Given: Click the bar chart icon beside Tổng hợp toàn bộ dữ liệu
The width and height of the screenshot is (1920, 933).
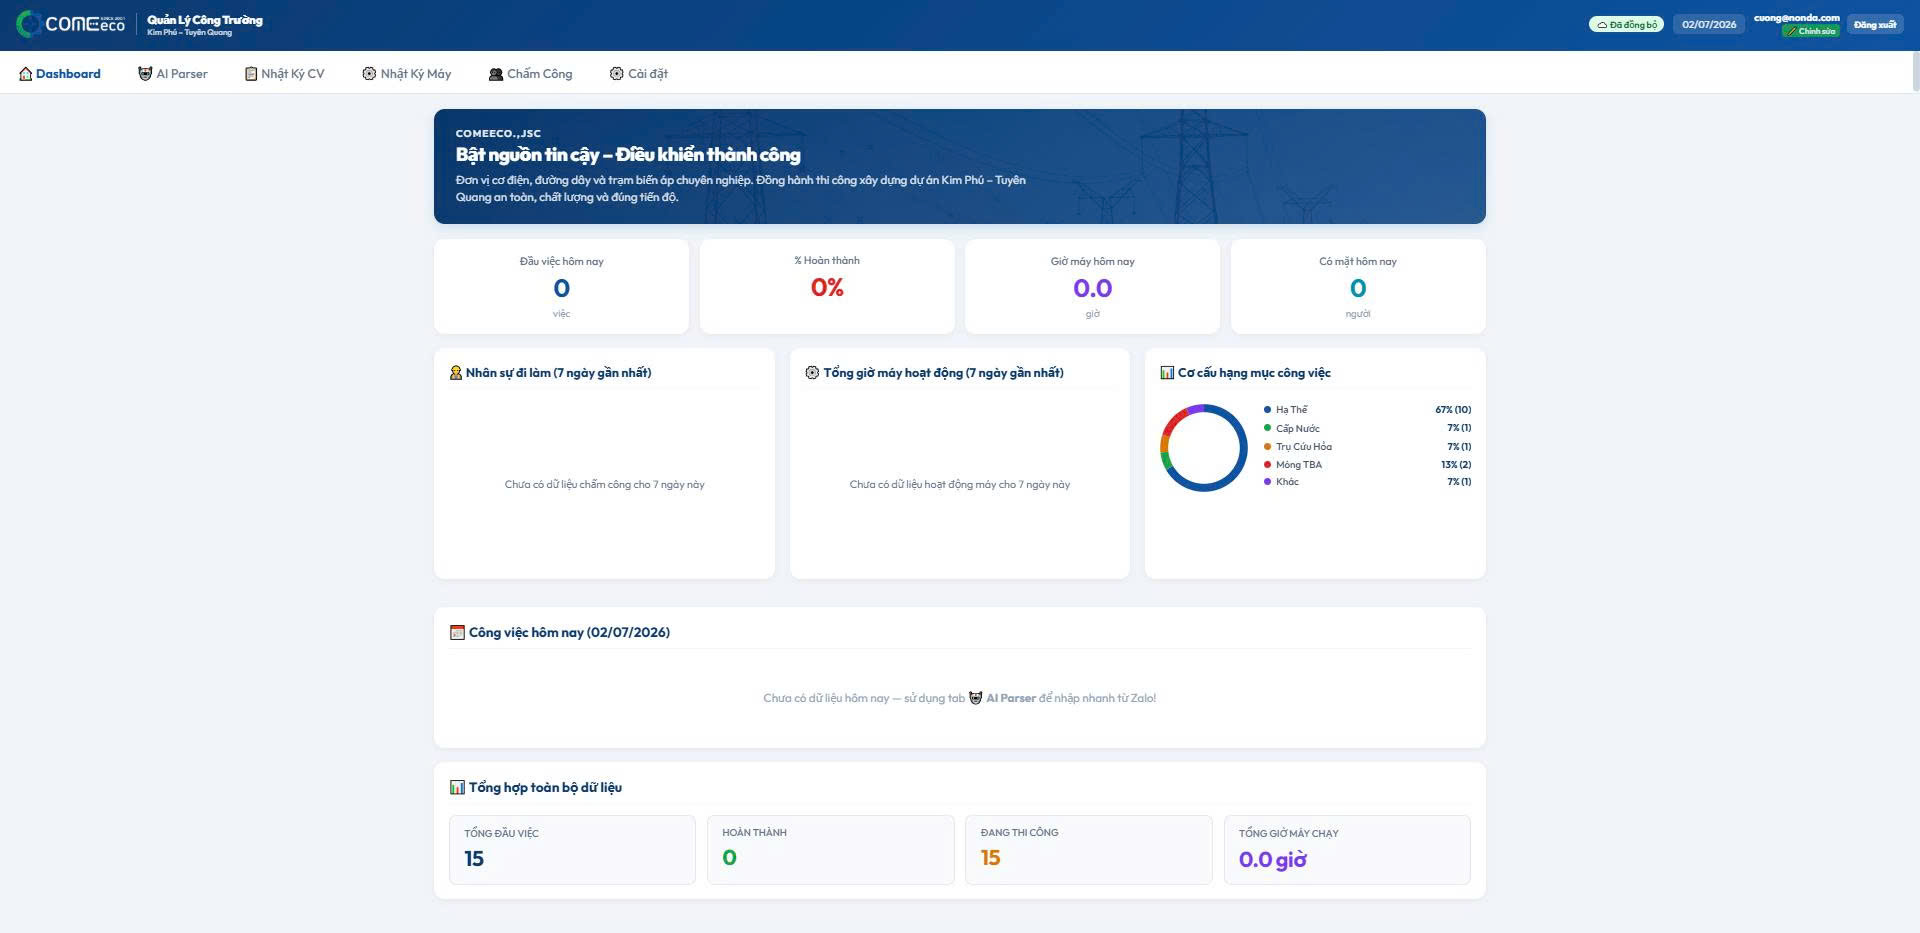Looking at the screenshot, I should click(457, 787).
